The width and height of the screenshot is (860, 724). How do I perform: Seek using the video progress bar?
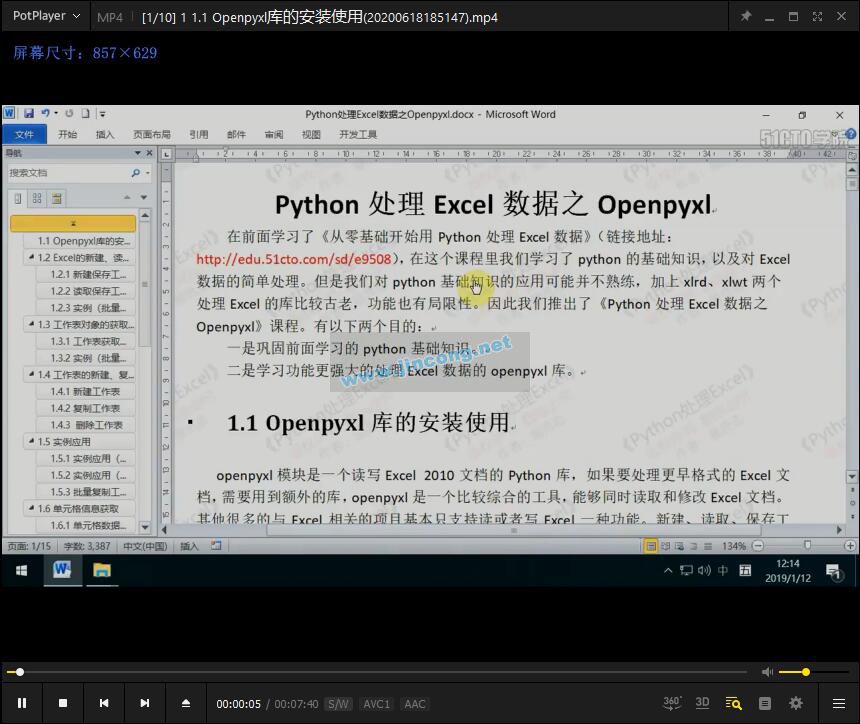coord(377,672)
